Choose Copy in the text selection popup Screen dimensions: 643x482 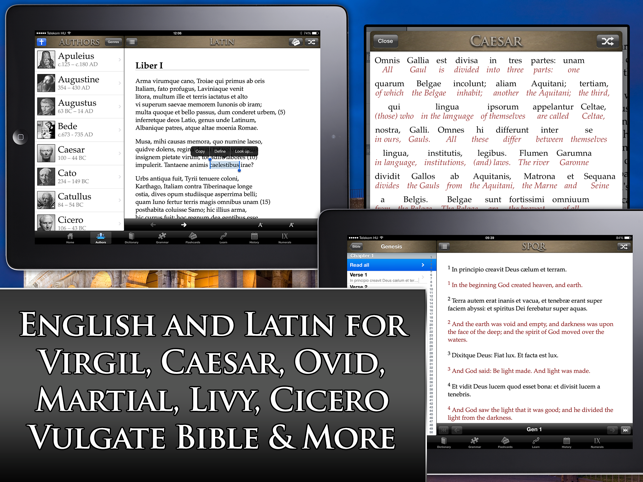(201, 151)
